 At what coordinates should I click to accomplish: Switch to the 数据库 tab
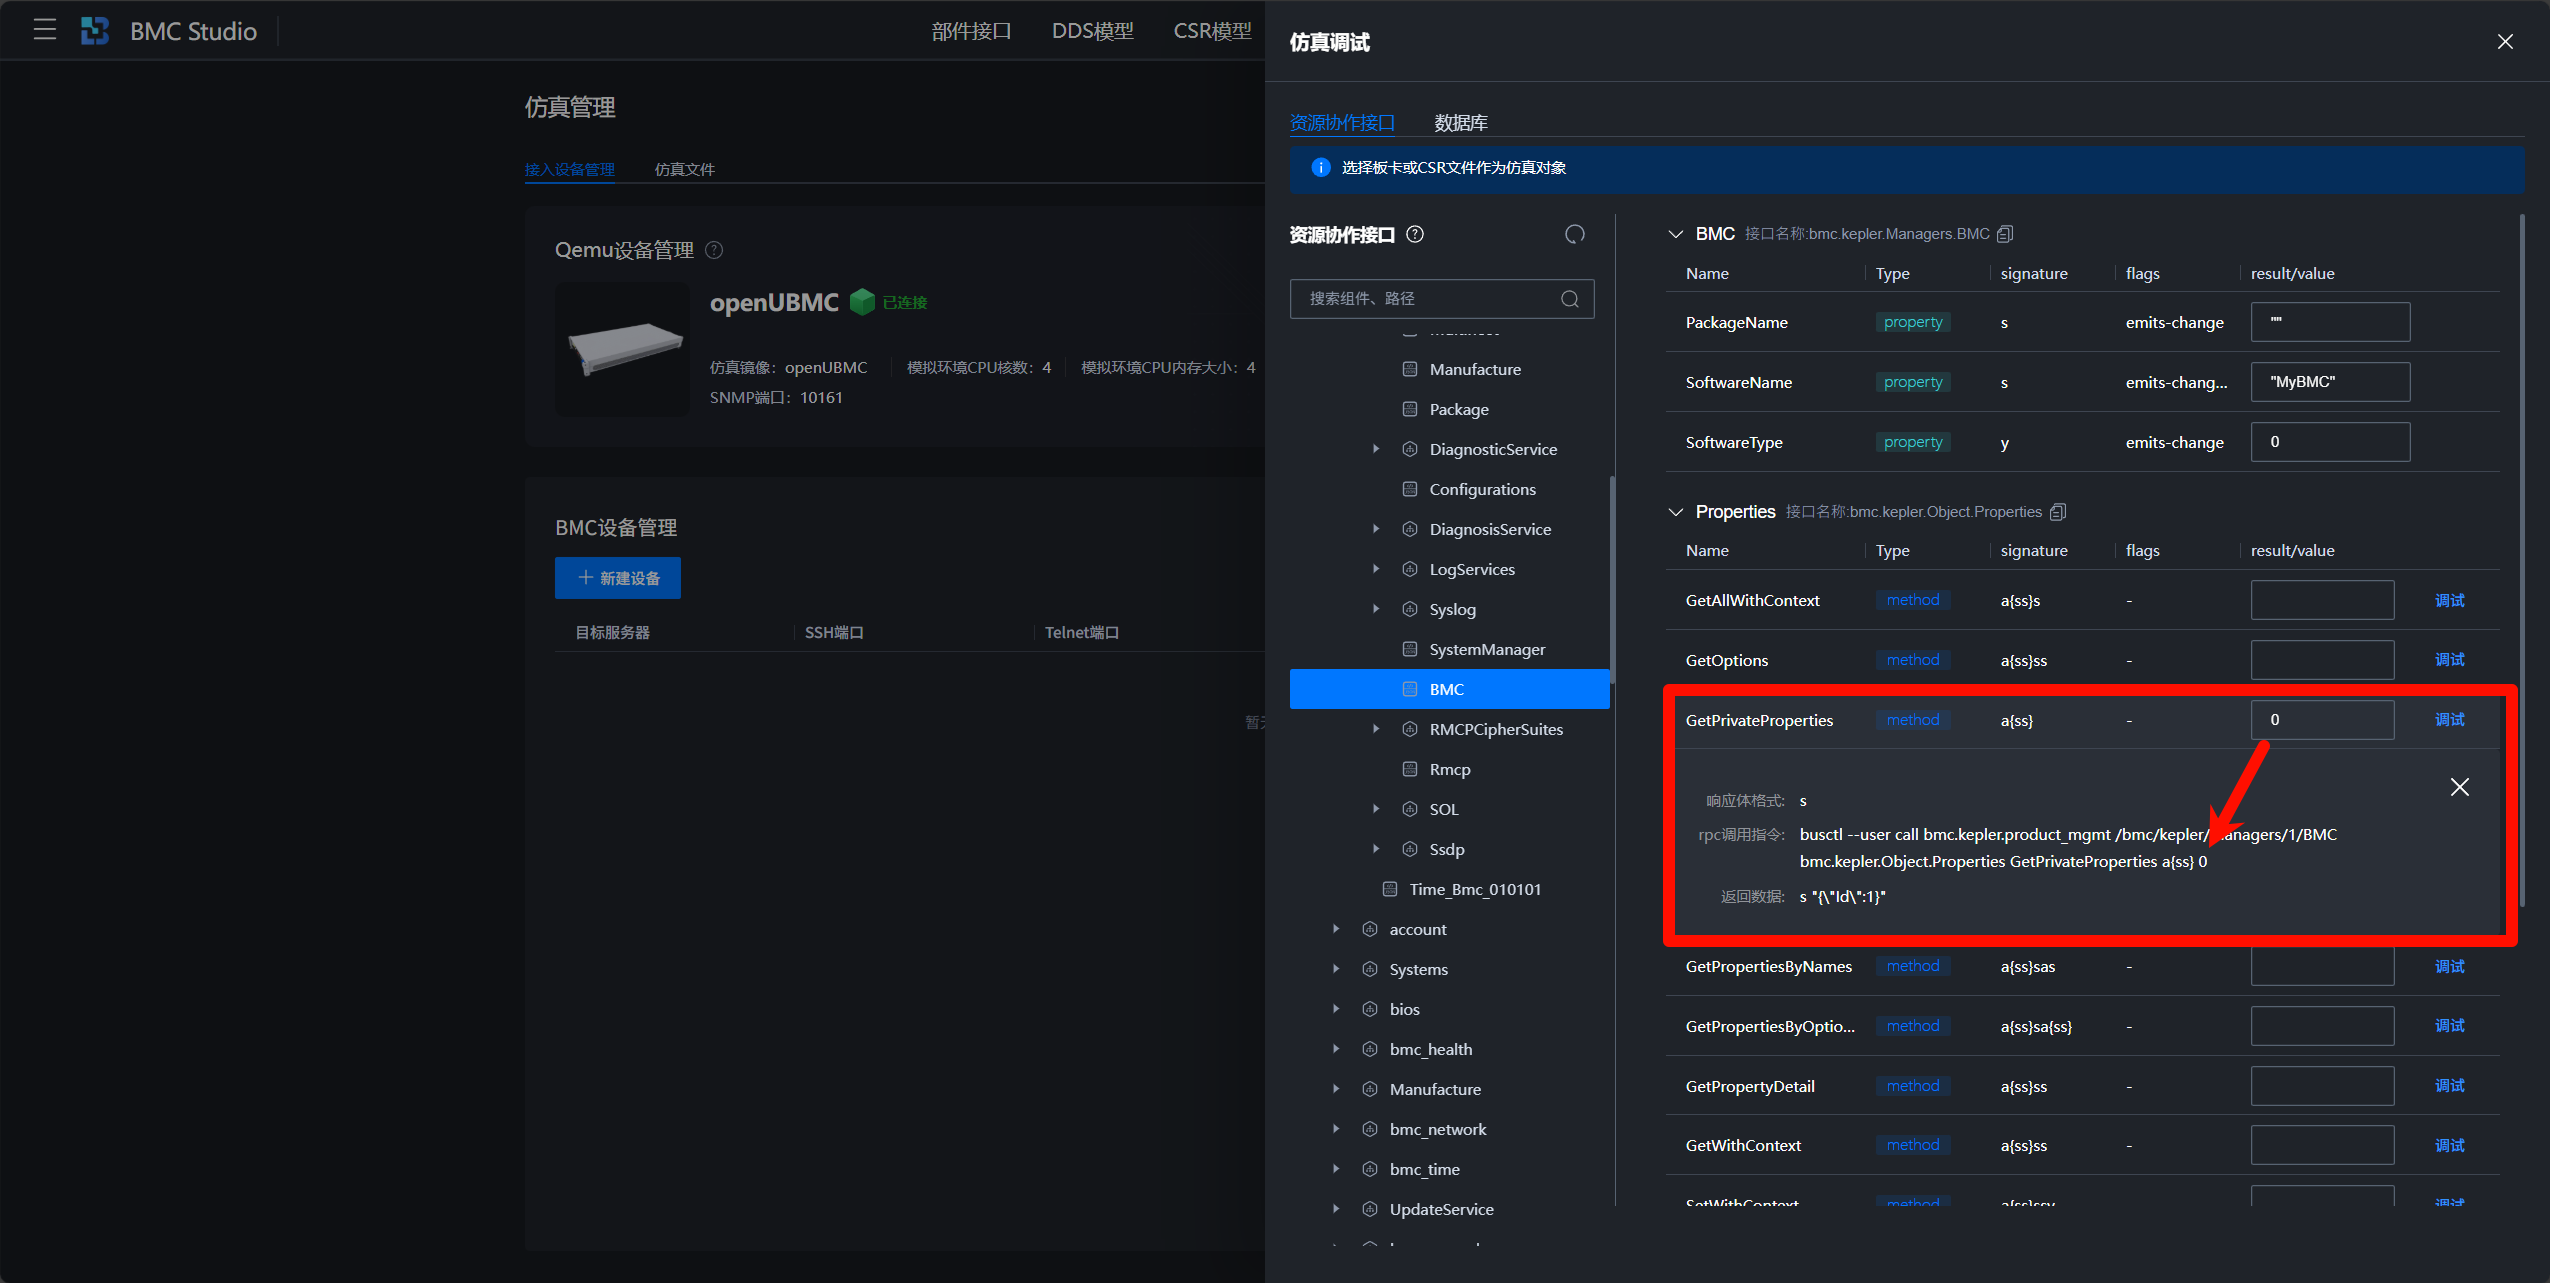coord(1460,123)
